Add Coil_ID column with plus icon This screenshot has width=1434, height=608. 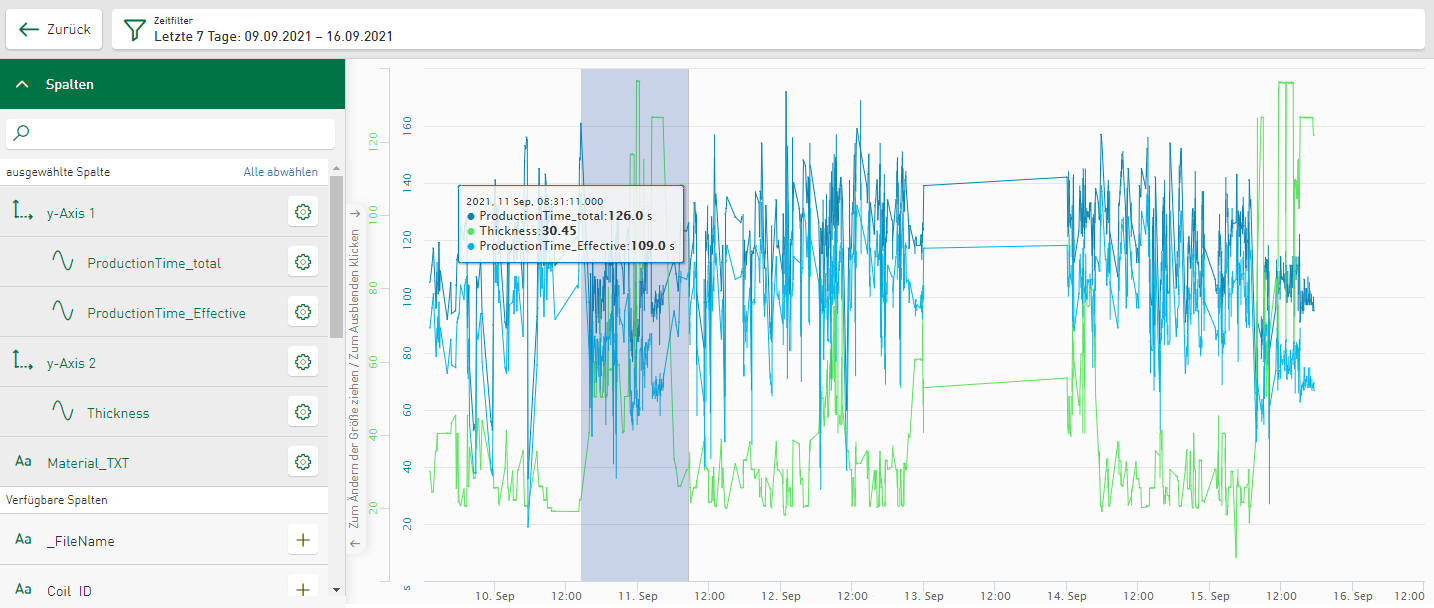click(x=303, y=590)
